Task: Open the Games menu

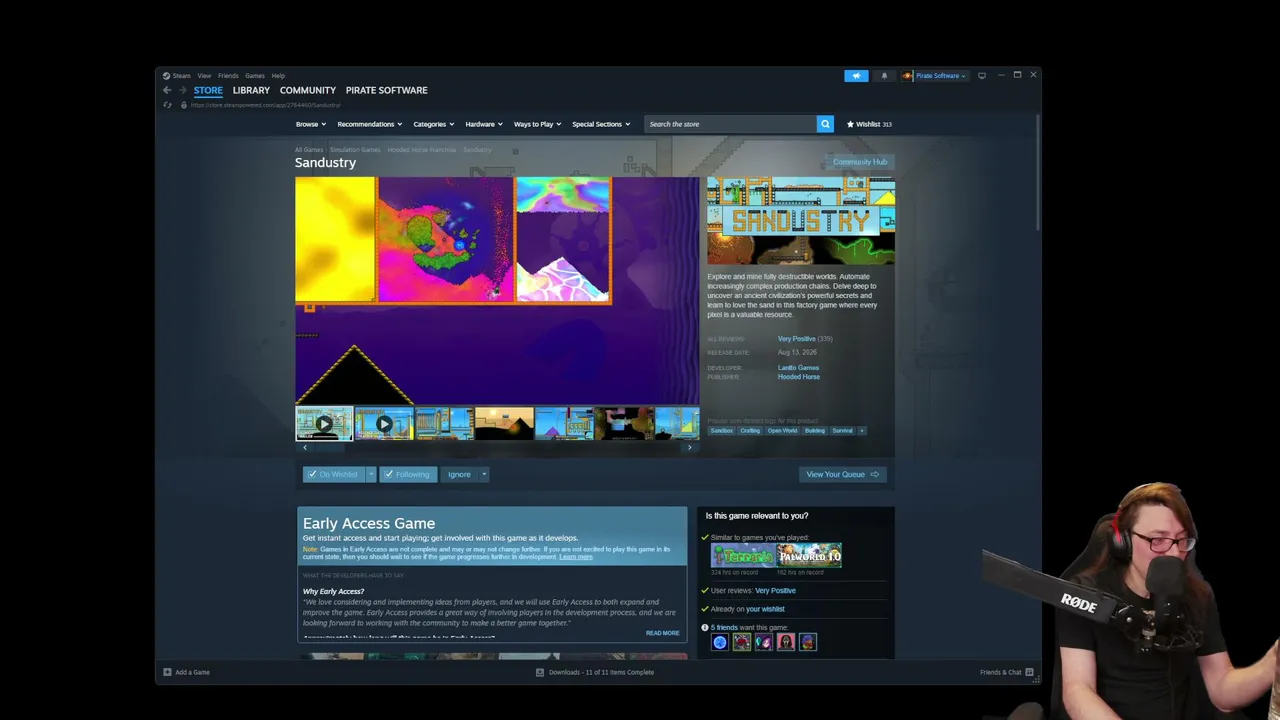Action: point(255,76)
